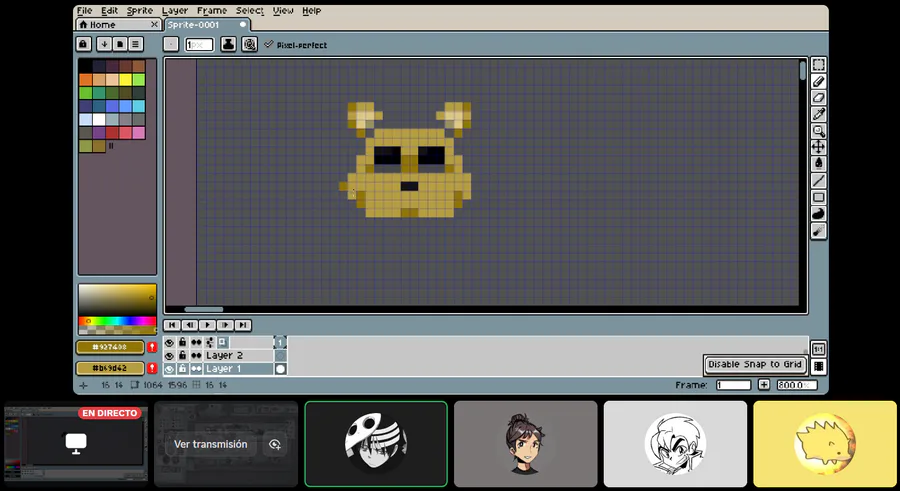Click background color warning red icon
Screen dimensions: 900x491
pos(152,368)
